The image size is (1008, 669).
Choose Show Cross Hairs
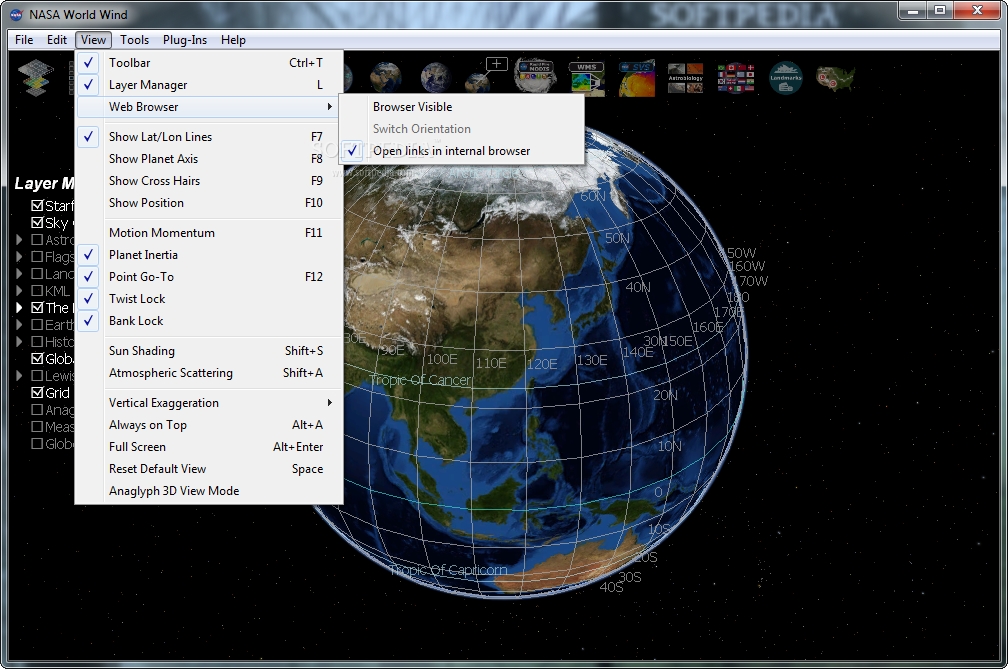(x=209, y=181)
